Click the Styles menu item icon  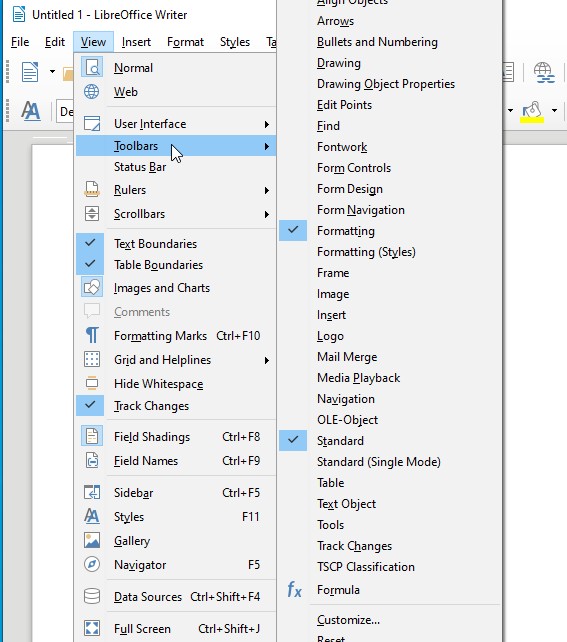[92, 516]
